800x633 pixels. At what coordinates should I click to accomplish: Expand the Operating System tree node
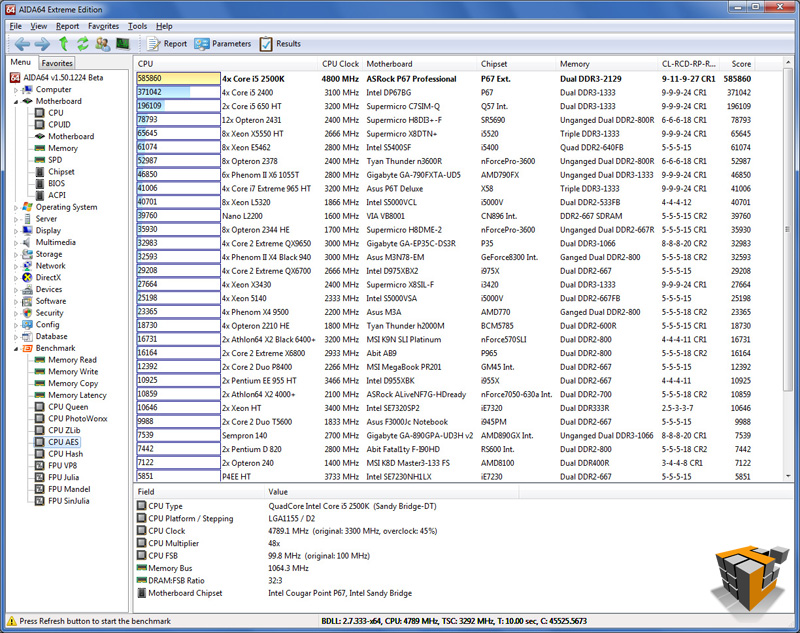tap(15, 208)
